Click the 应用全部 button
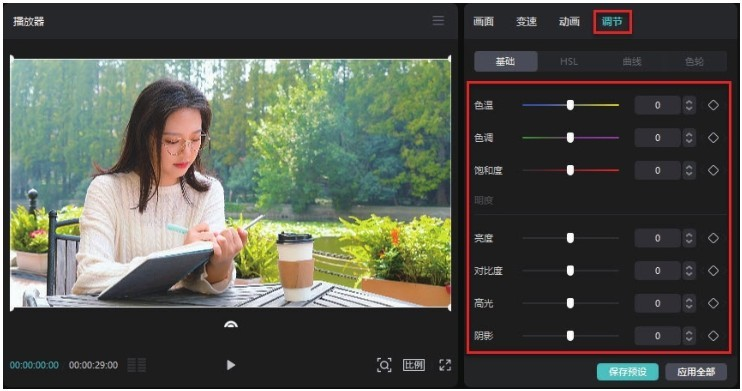The image size is (742, 391). pyautogui.click(x=696, y=372)
